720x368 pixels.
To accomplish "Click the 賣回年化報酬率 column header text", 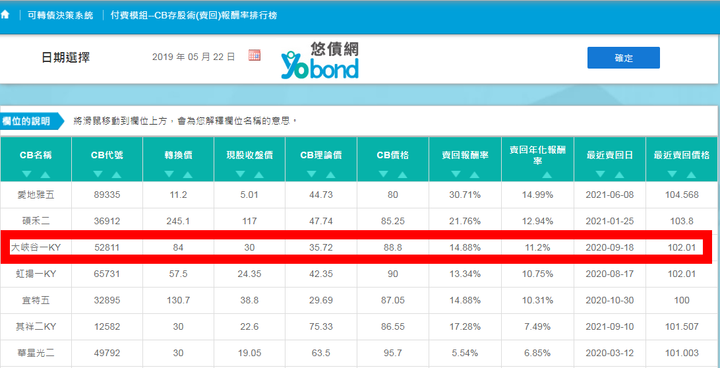I will tap(537, 155).
